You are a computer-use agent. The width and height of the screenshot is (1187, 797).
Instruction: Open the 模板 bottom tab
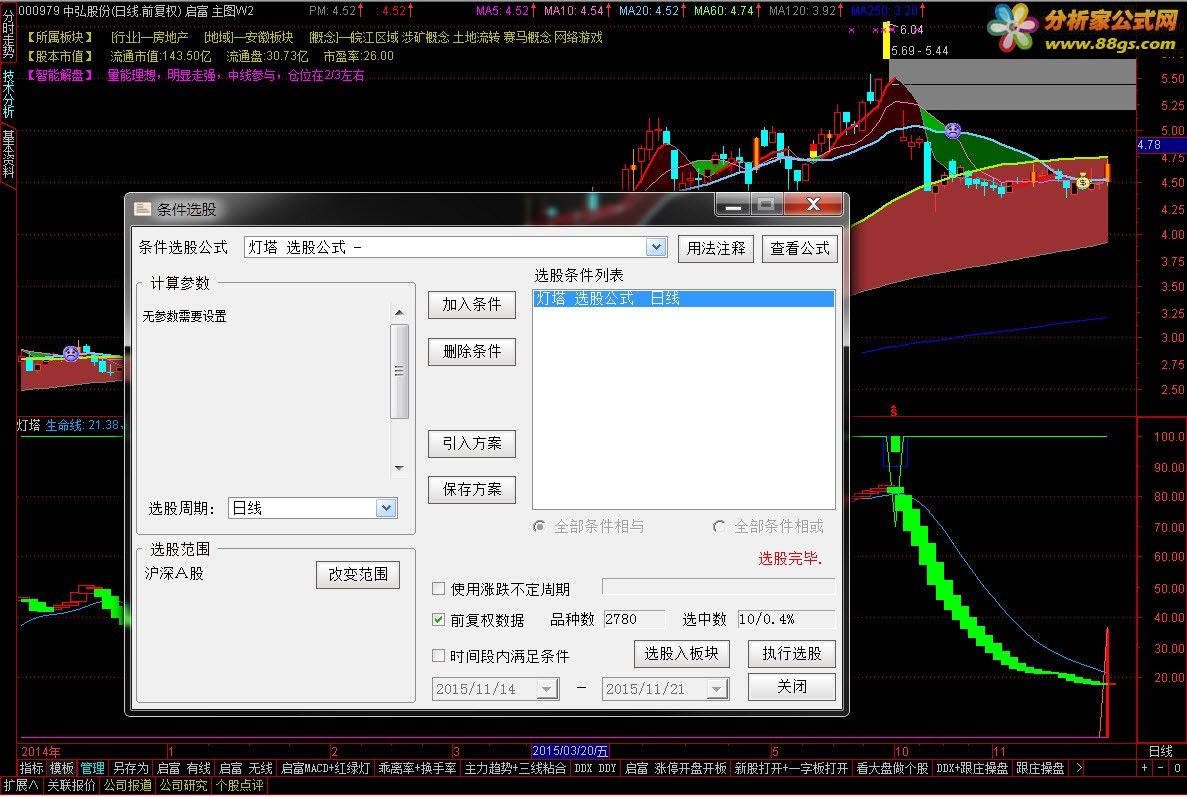coord(62,768)
